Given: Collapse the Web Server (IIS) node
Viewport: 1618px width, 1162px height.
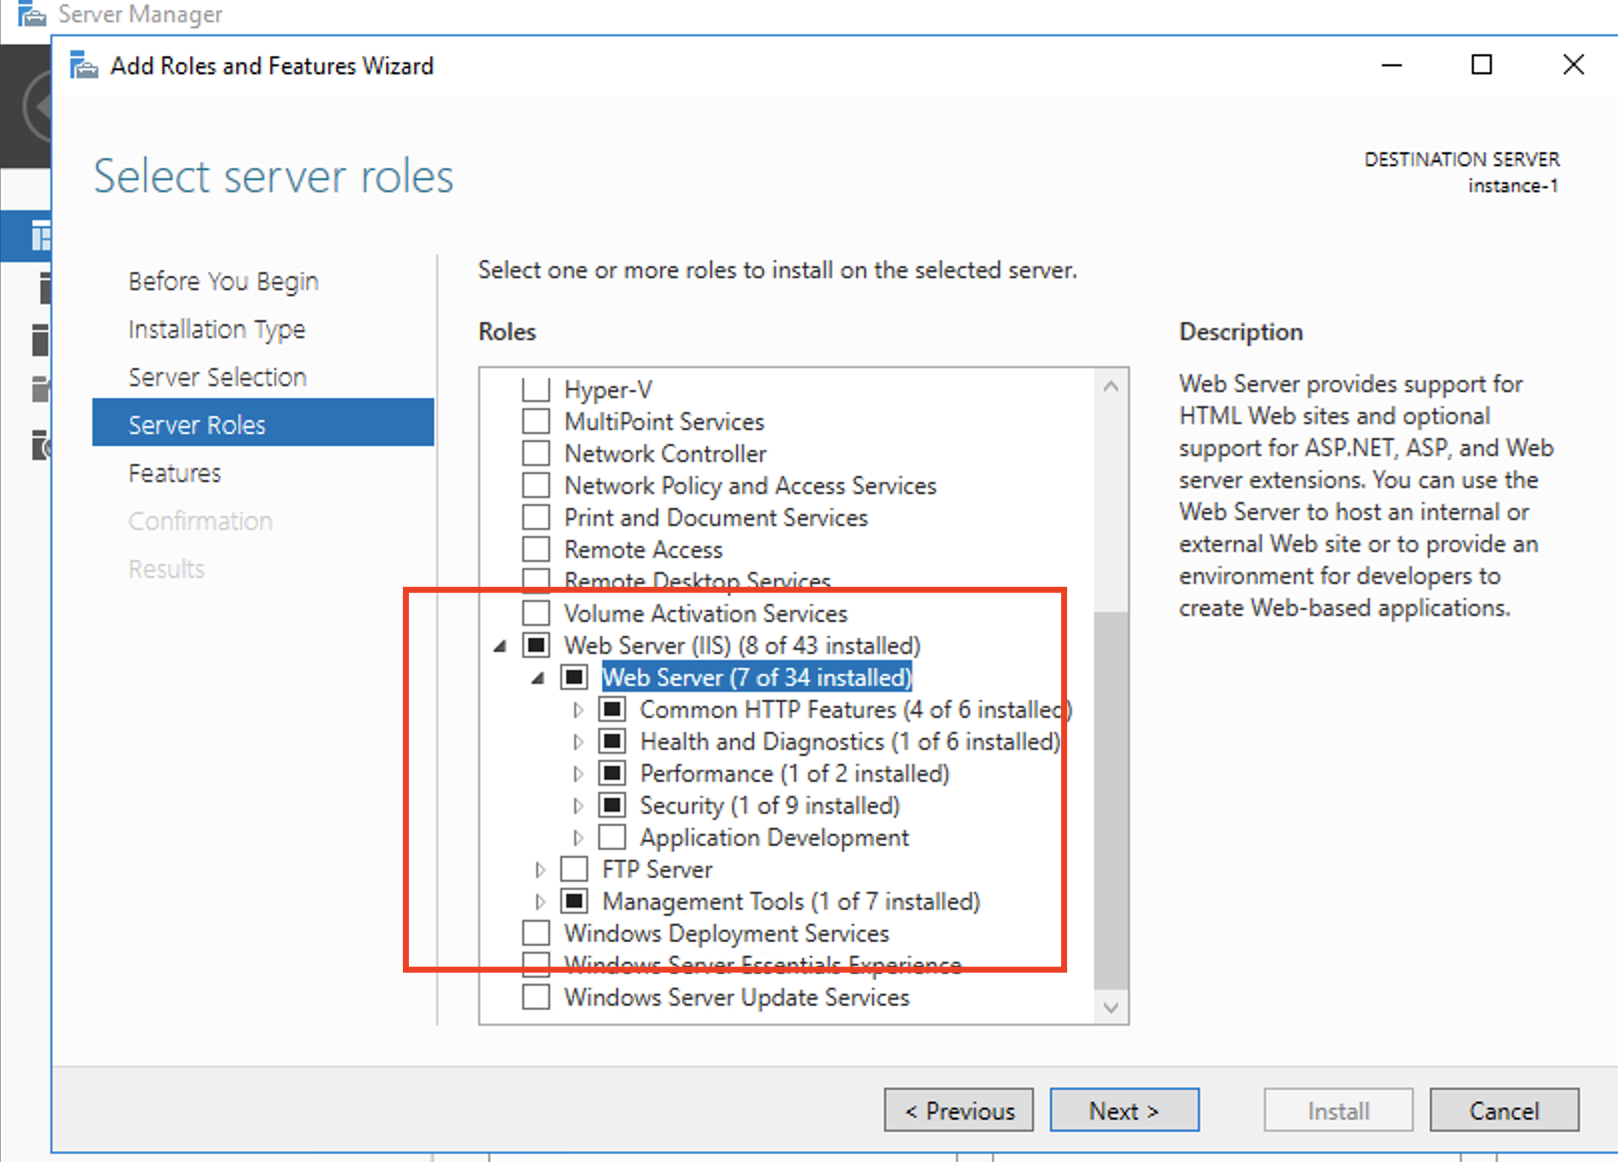Looking at the screenshot, I should click(x=500, y=645).
